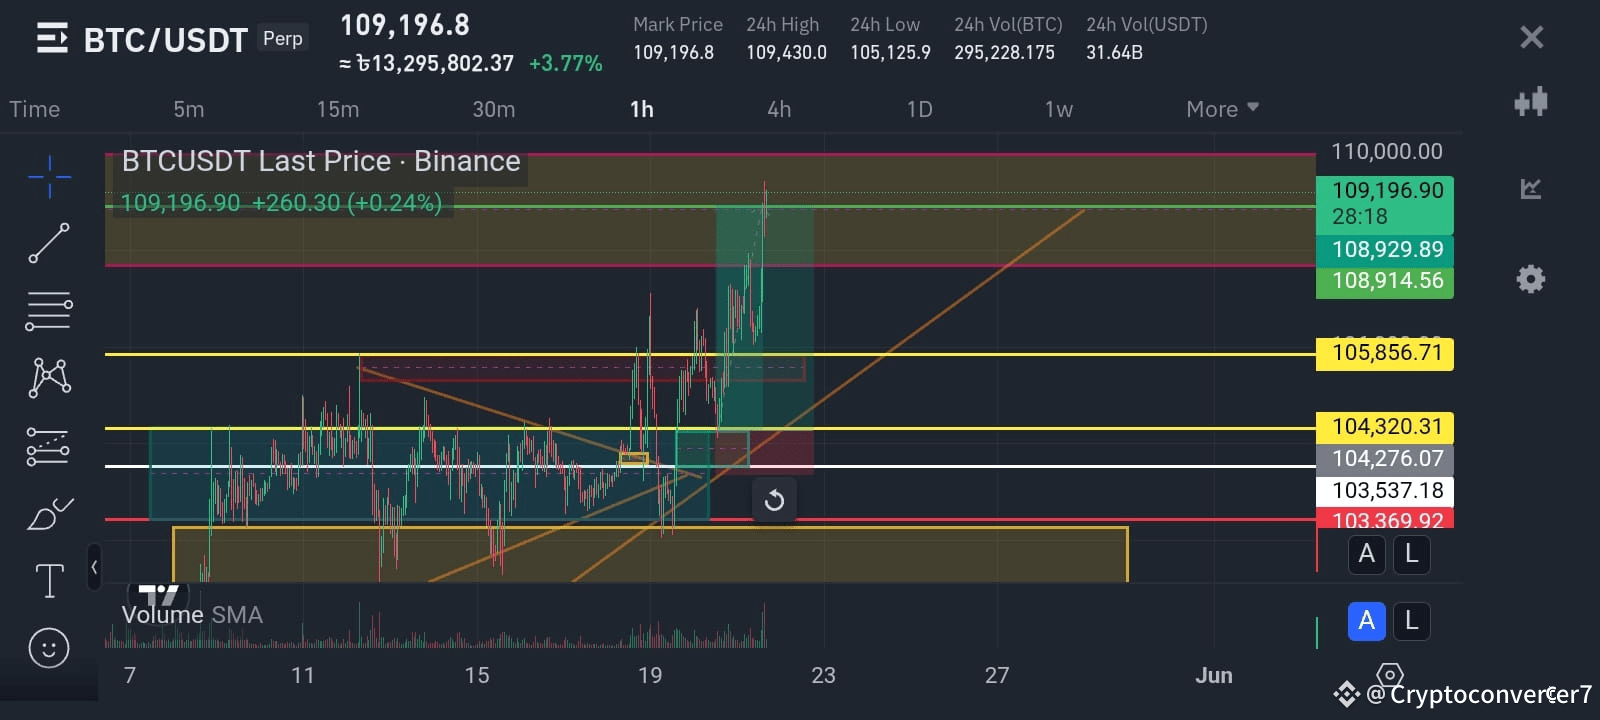Click the small orange rectangle drawing
1600x720 pixels.
(x=634, y=459)
